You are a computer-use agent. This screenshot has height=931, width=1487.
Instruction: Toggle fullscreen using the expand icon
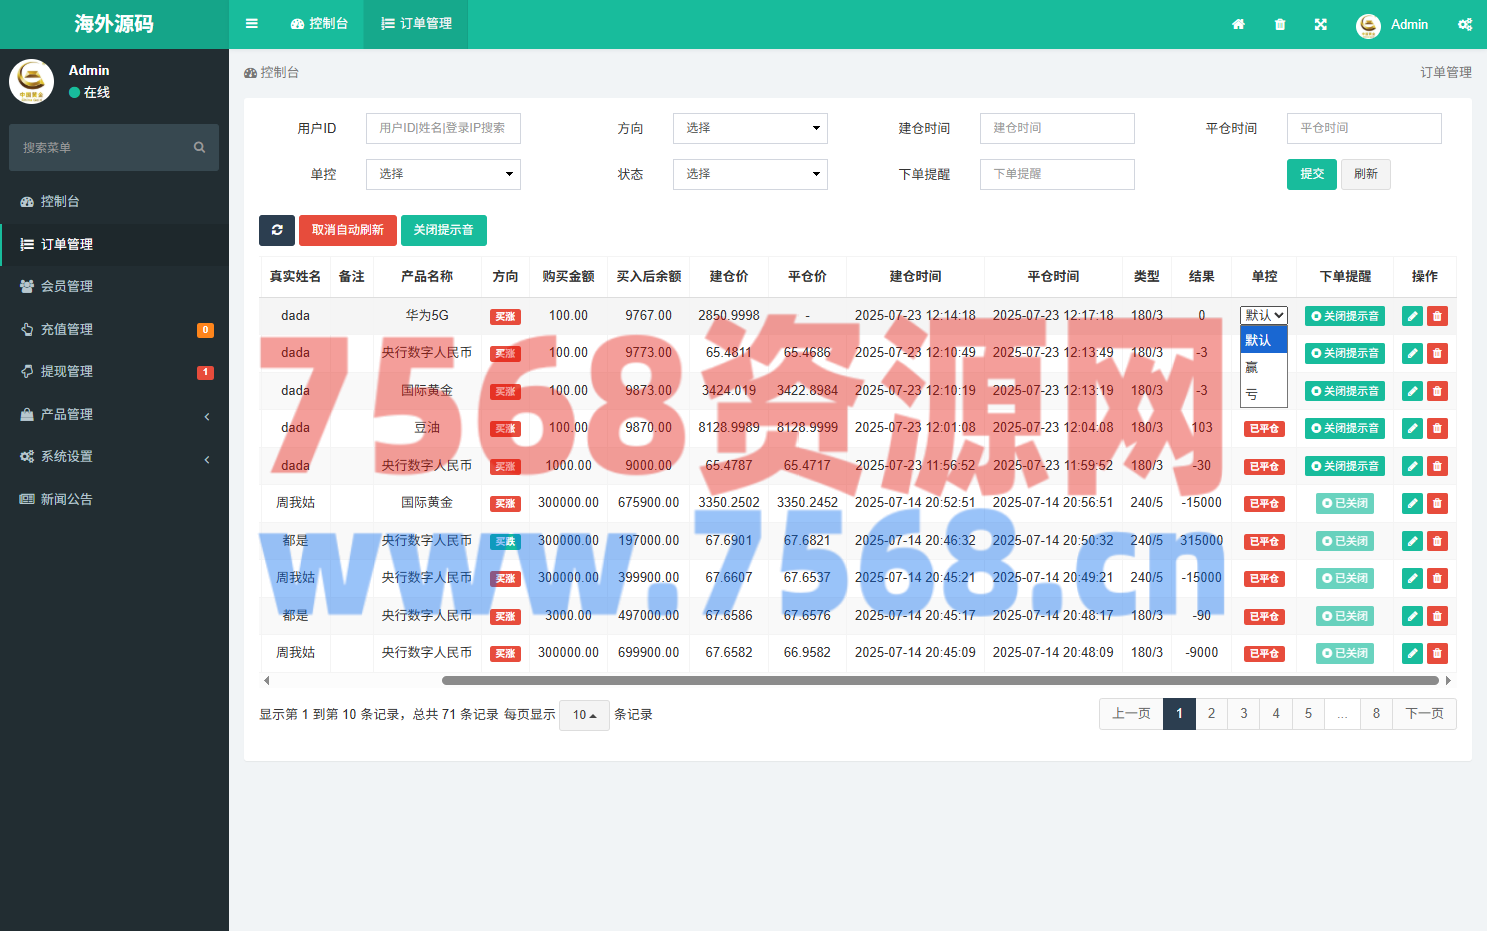[x=1321, y=24]
